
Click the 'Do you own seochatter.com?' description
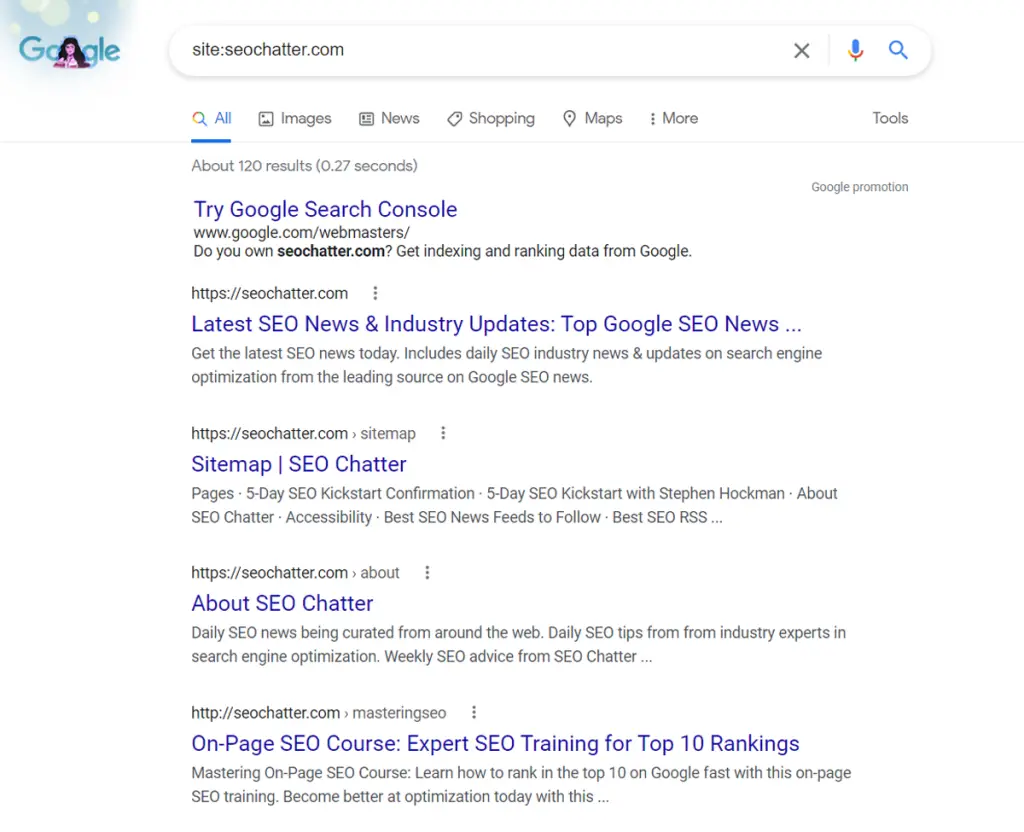coord(442,251)
